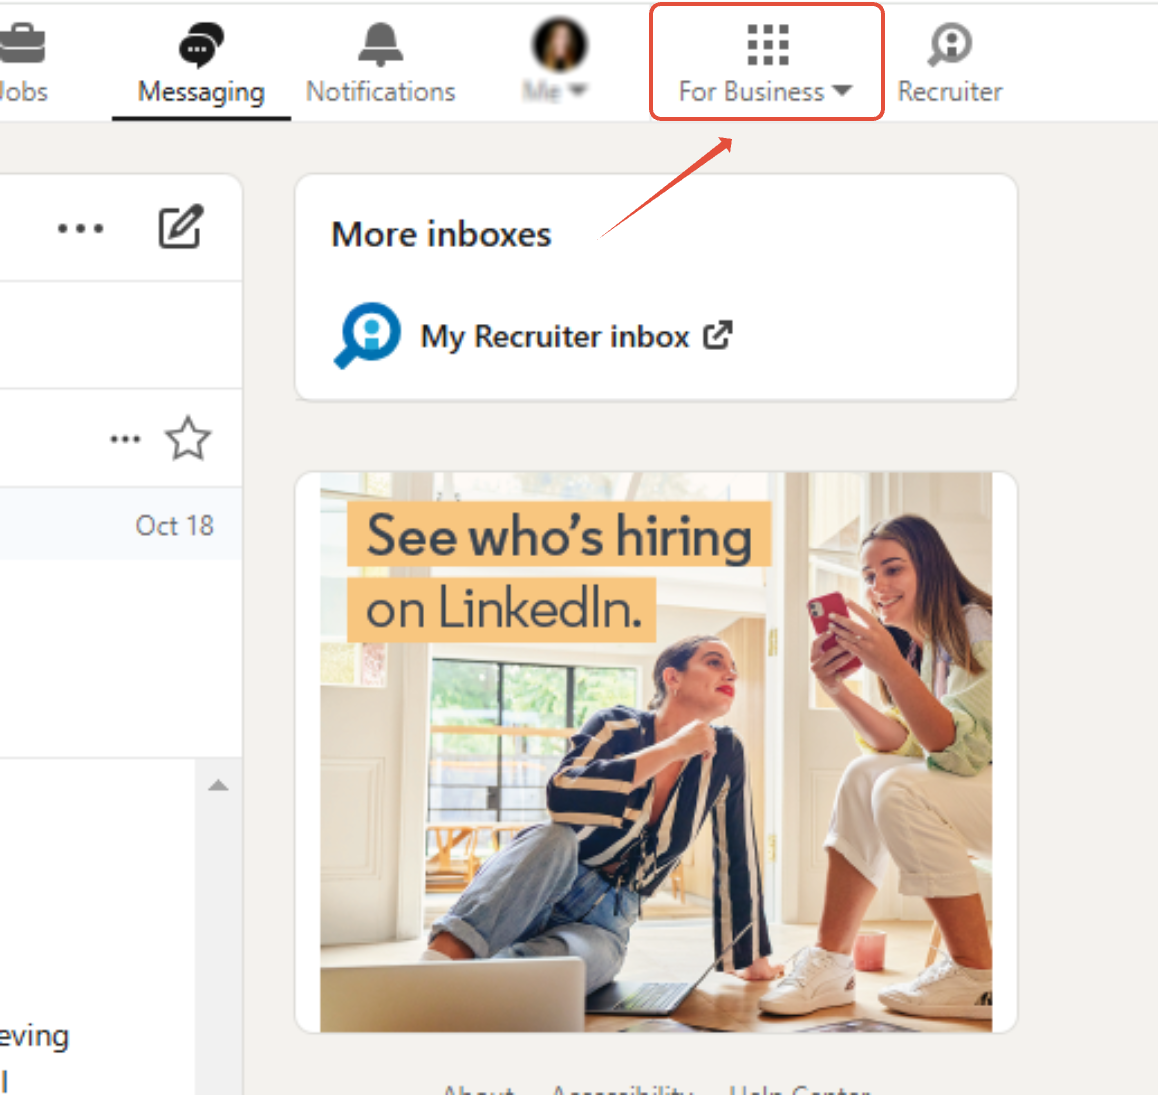Click the scrollbar up arrow
1158x1095 pixels.
click(218, 786)
